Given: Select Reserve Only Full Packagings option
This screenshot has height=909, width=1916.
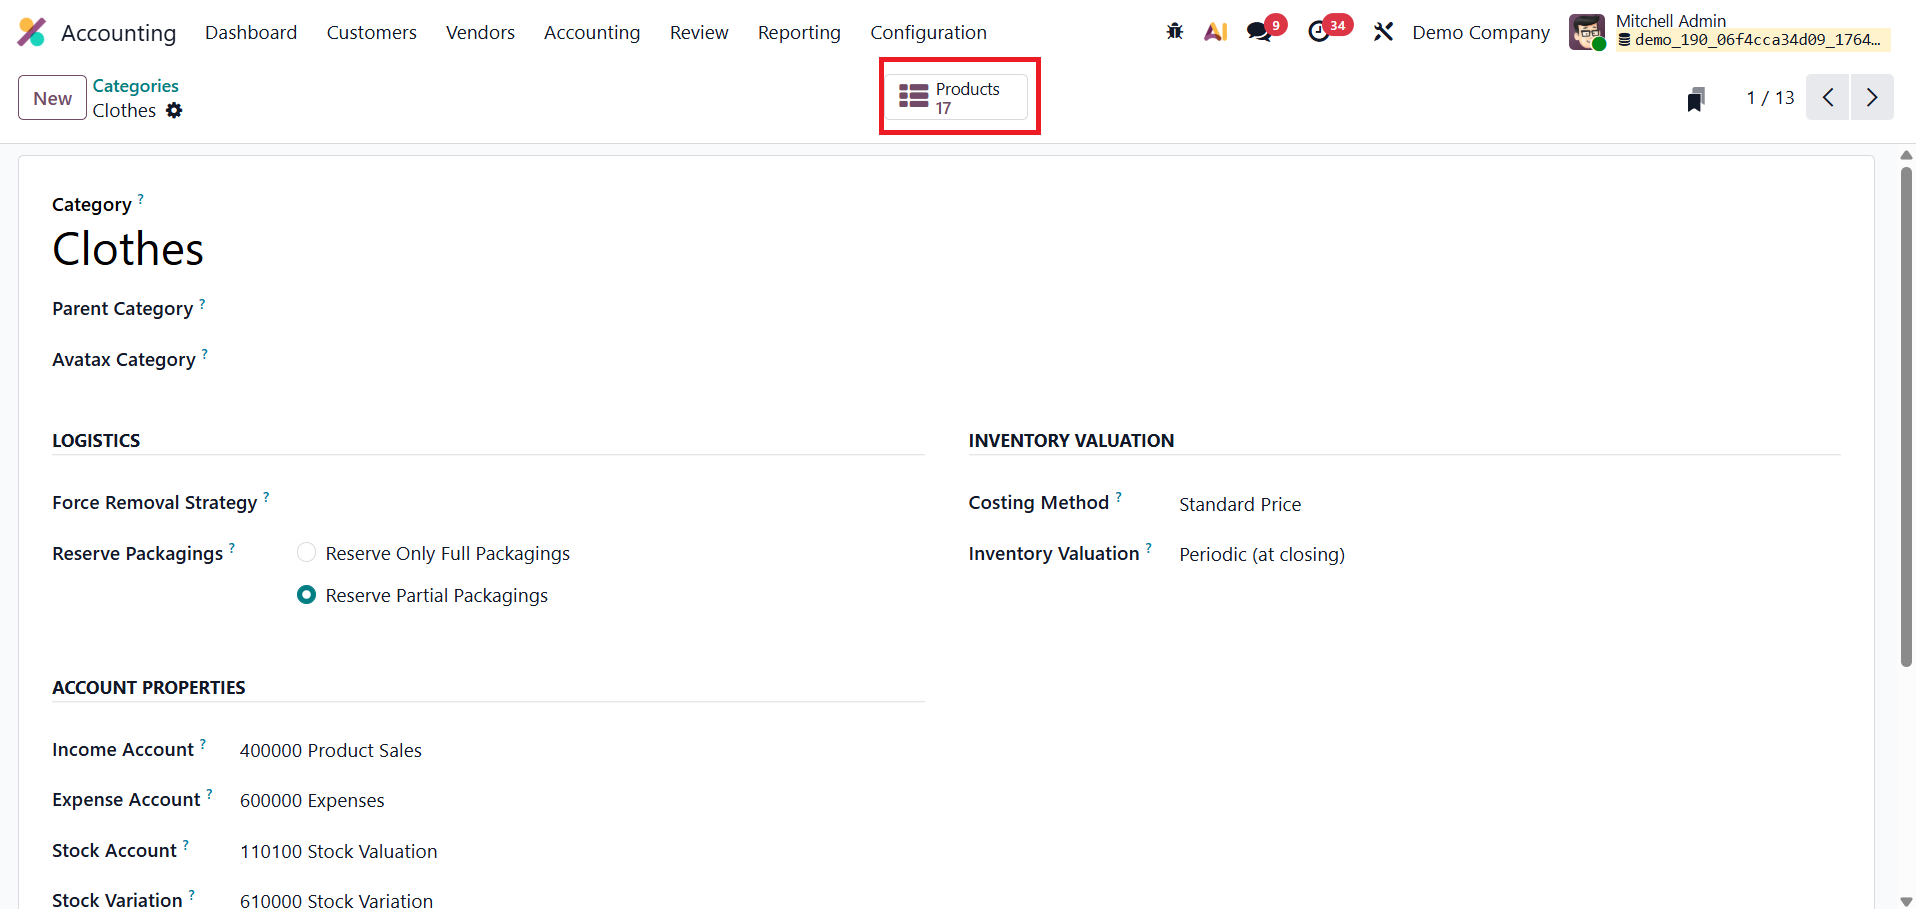Looking at the screenshot, I should pos(307,553).
